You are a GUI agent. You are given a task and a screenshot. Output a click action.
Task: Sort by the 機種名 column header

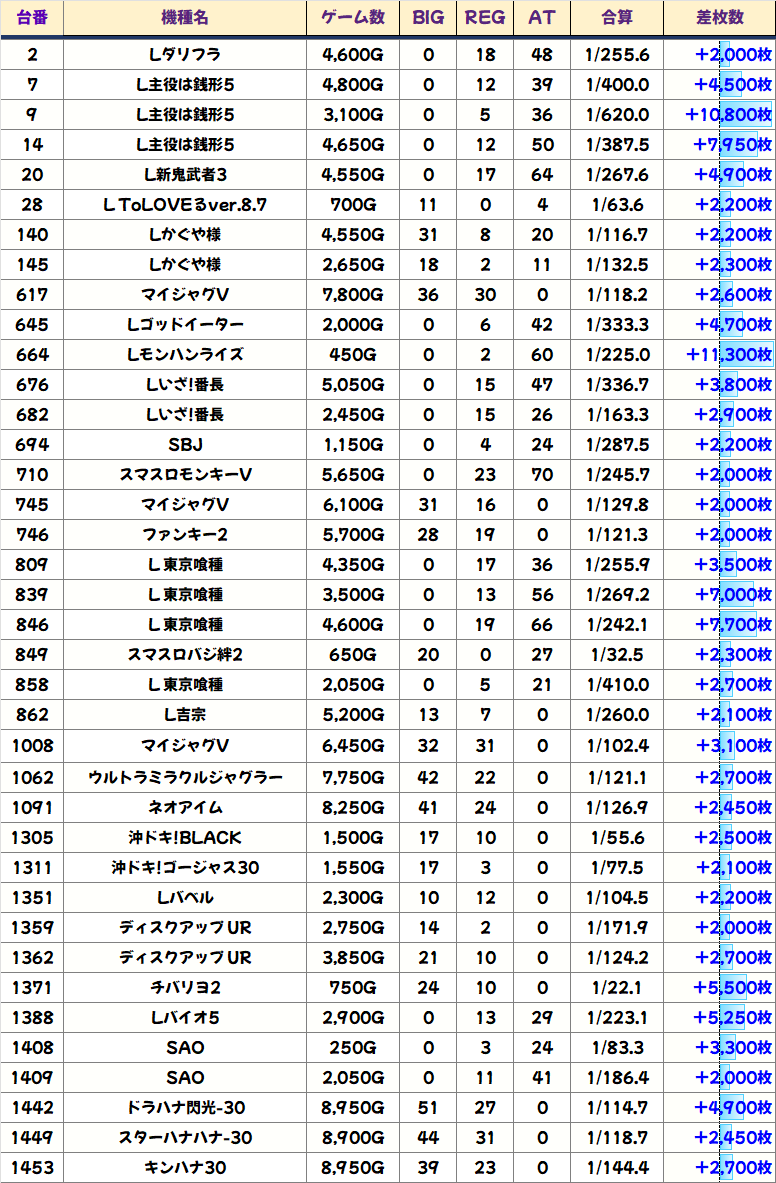point(185,18)
